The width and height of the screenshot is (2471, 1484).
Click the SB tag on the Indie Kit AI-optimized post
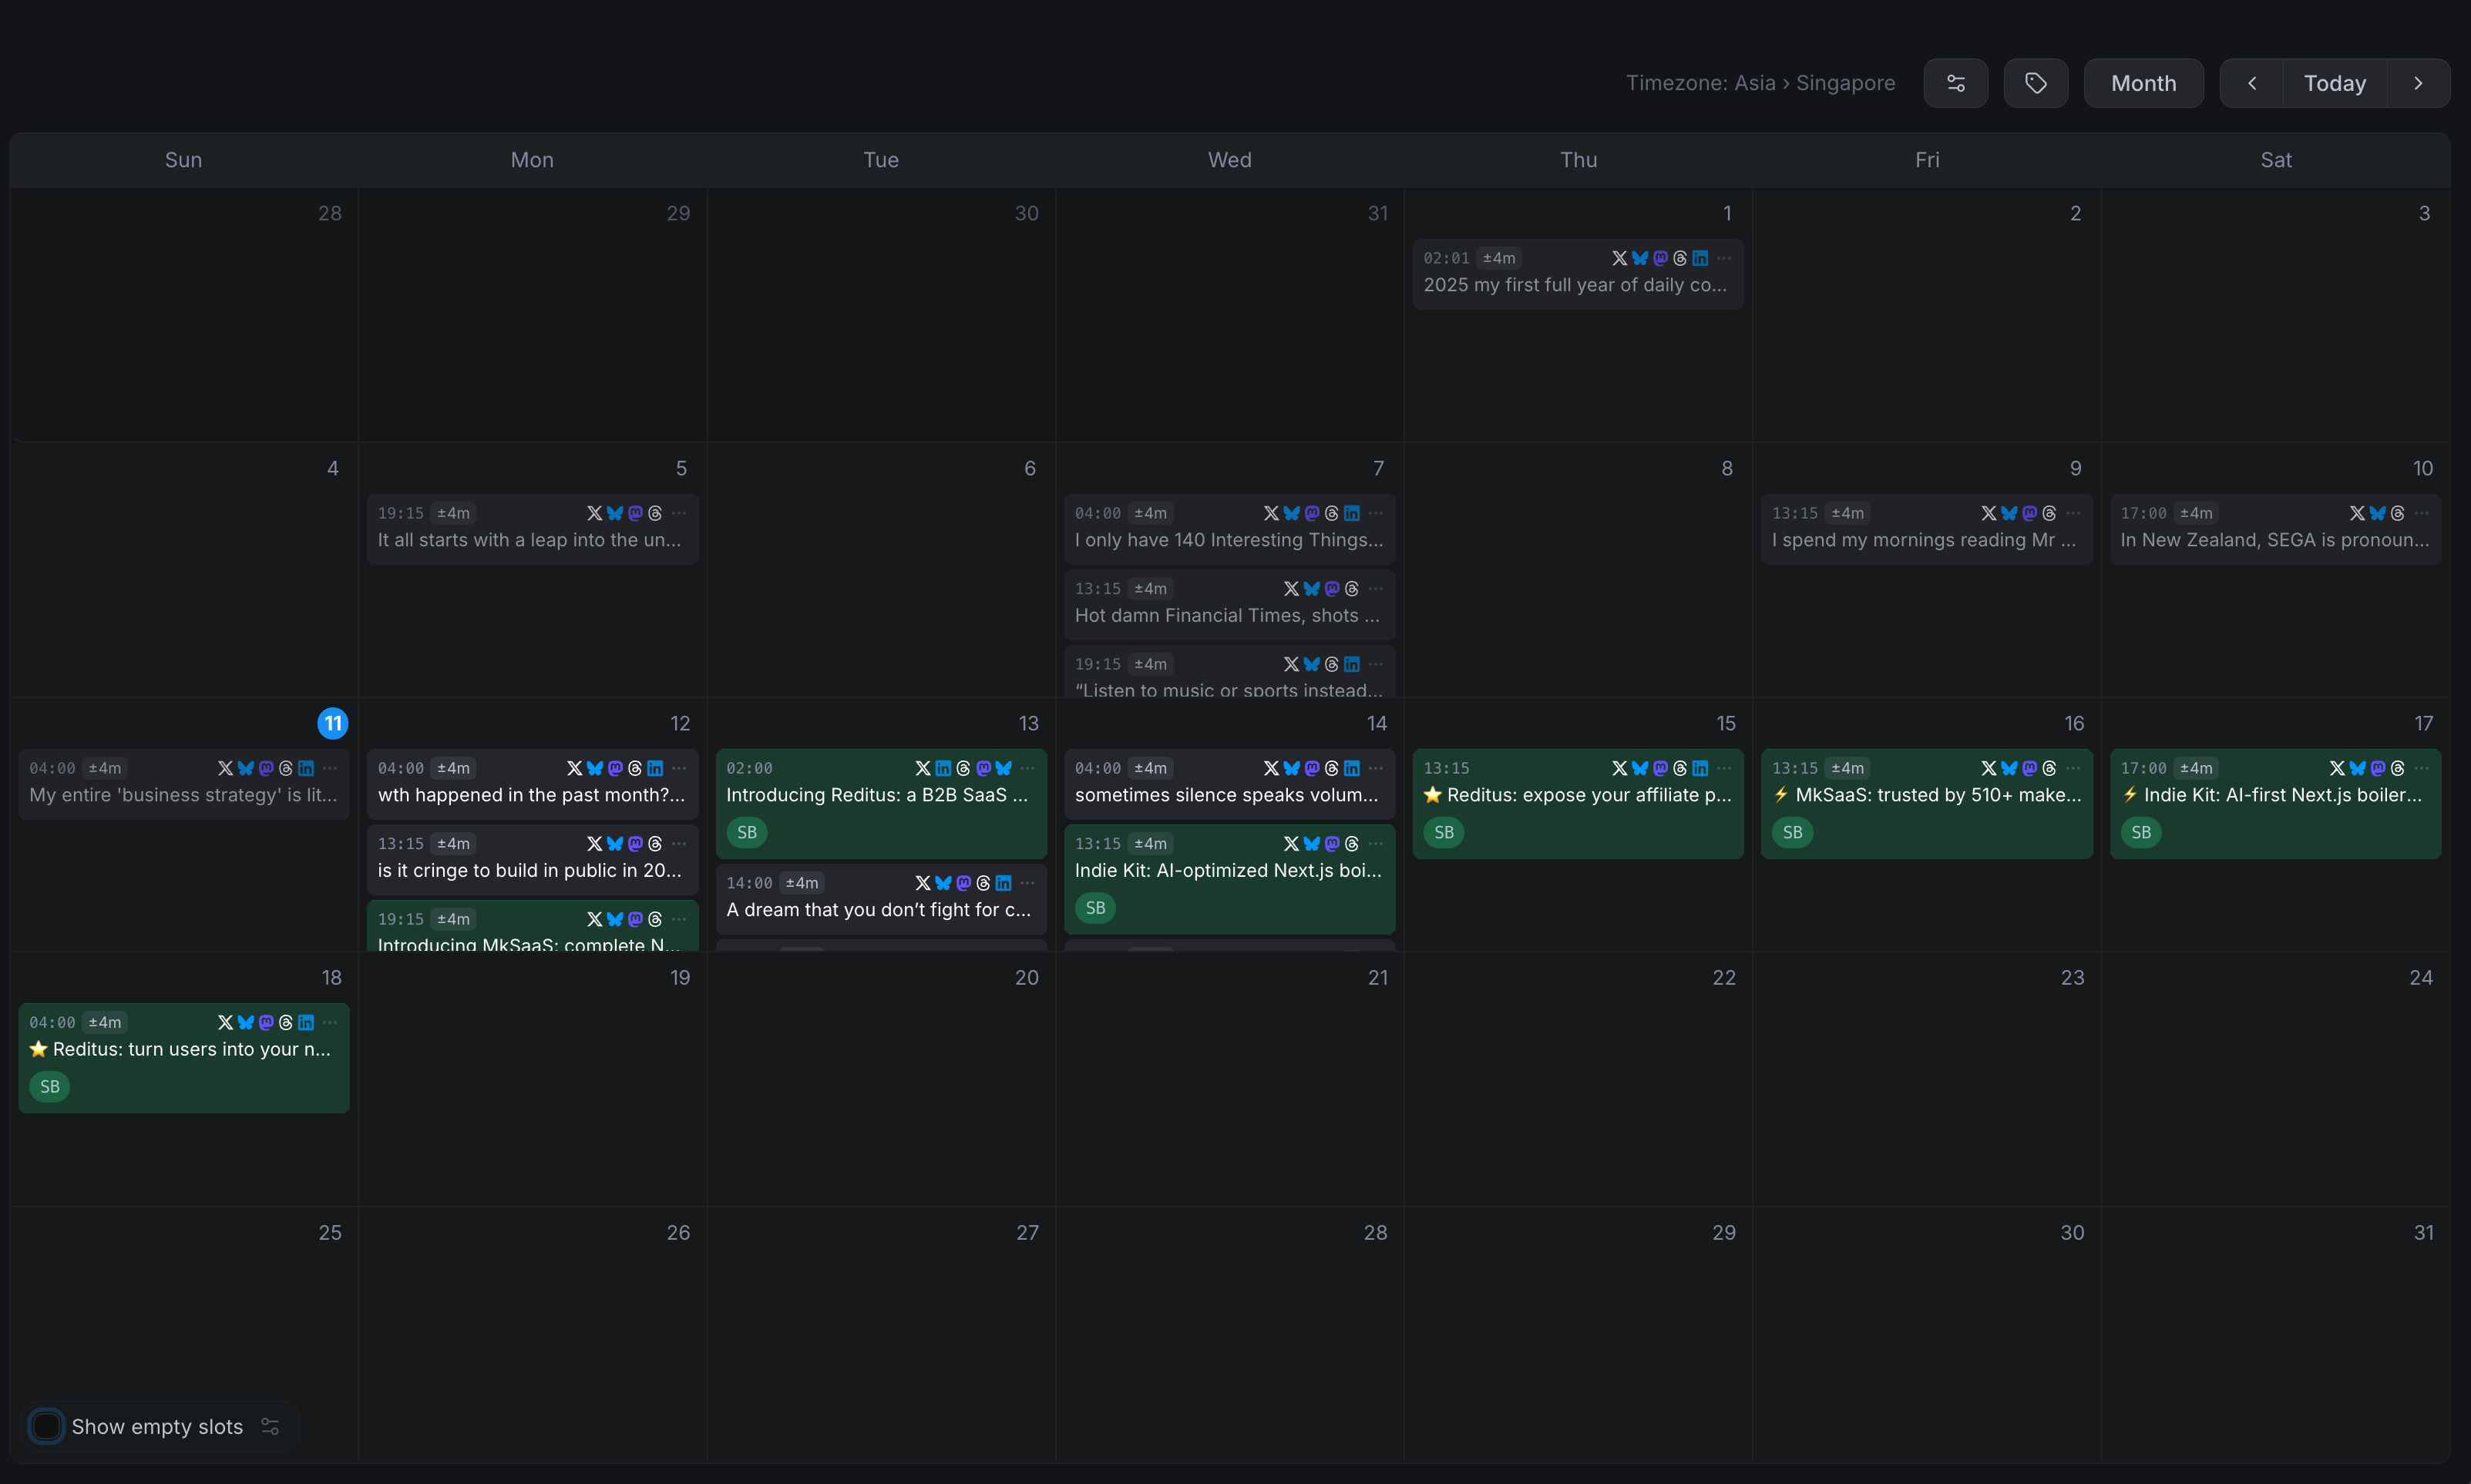click(1095, 908)
